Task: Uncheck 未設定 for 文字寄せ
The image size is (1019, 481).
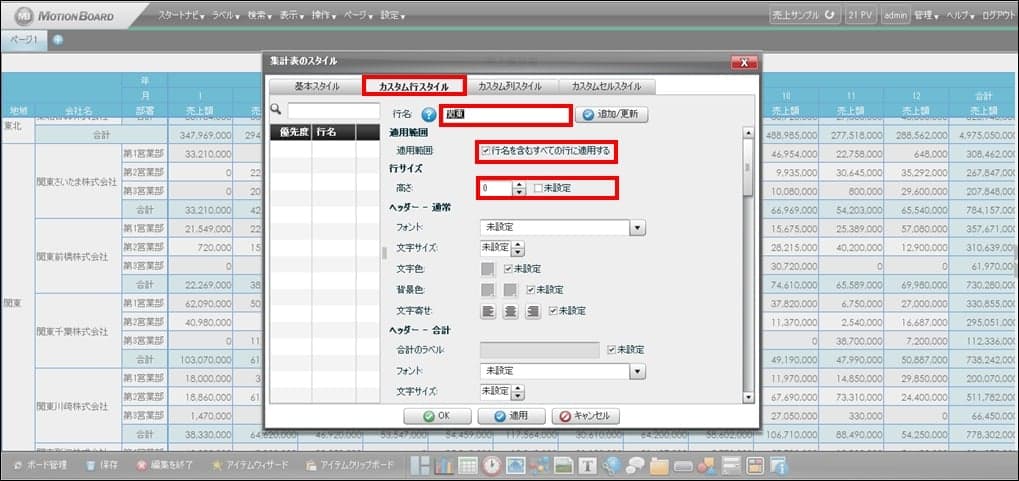Action: [553, 311]
